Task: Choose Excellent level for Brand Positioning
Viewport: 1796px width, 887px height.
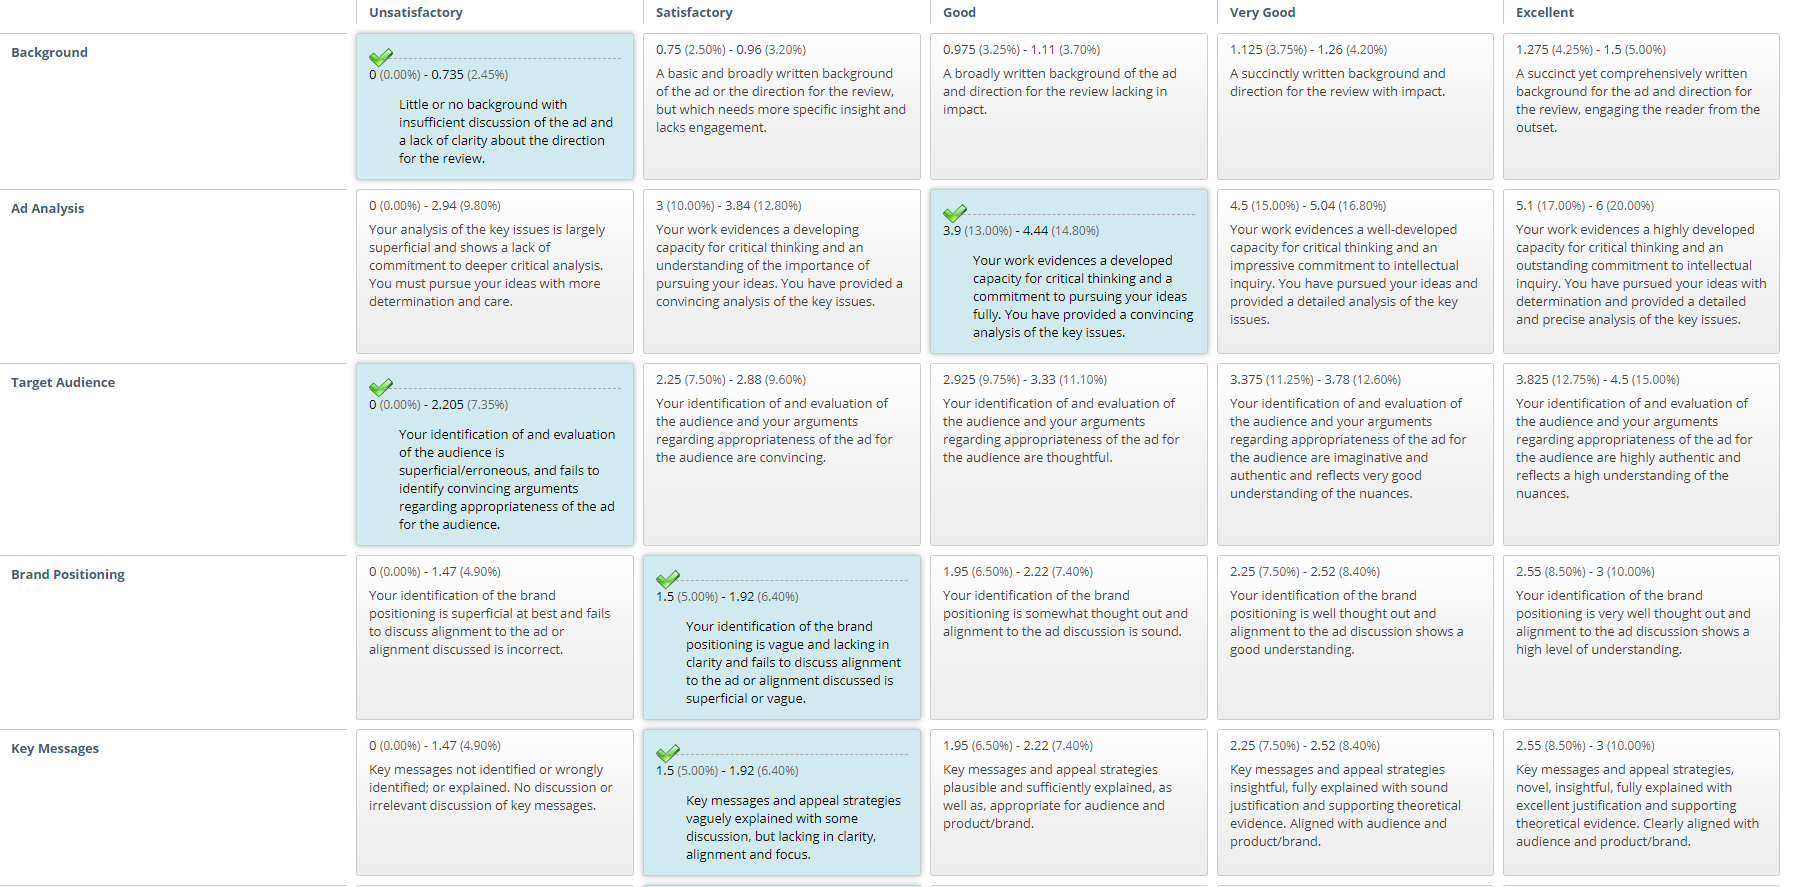Action: (x=1641, y=638)
